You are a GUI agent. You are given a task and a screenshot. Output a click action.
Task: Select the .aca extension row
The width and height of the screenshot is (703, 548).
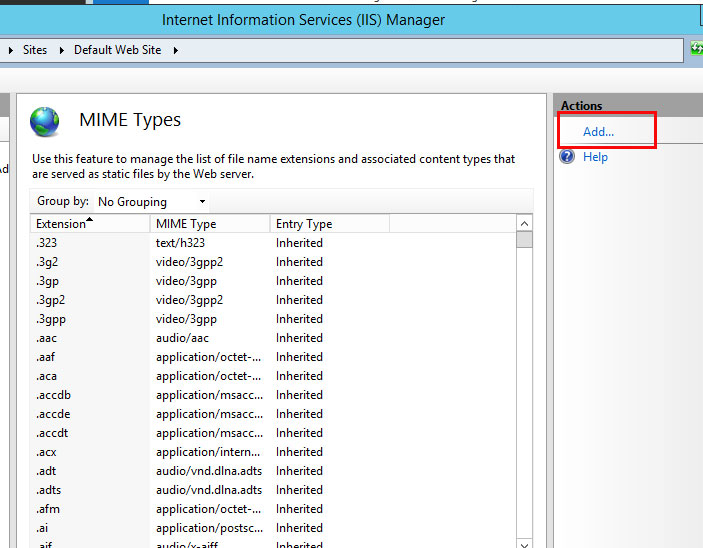[273, 376]
